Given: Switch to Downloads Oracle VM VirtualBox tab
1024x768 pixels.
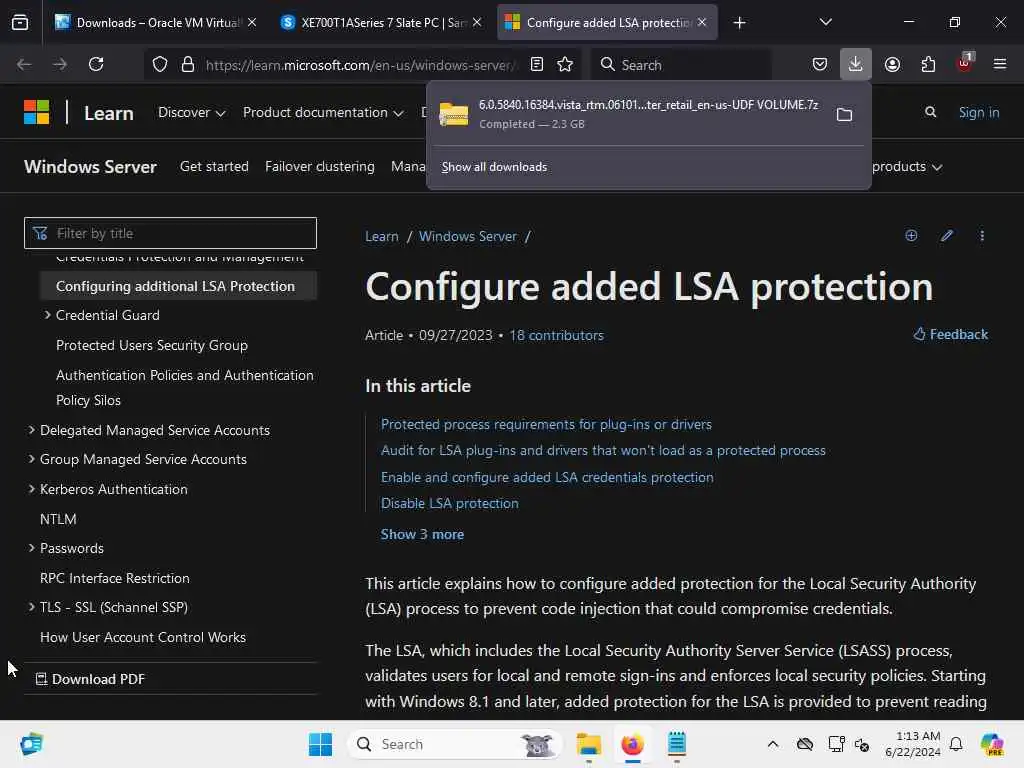Looking at the screenshot, I should tap(155, 23).
